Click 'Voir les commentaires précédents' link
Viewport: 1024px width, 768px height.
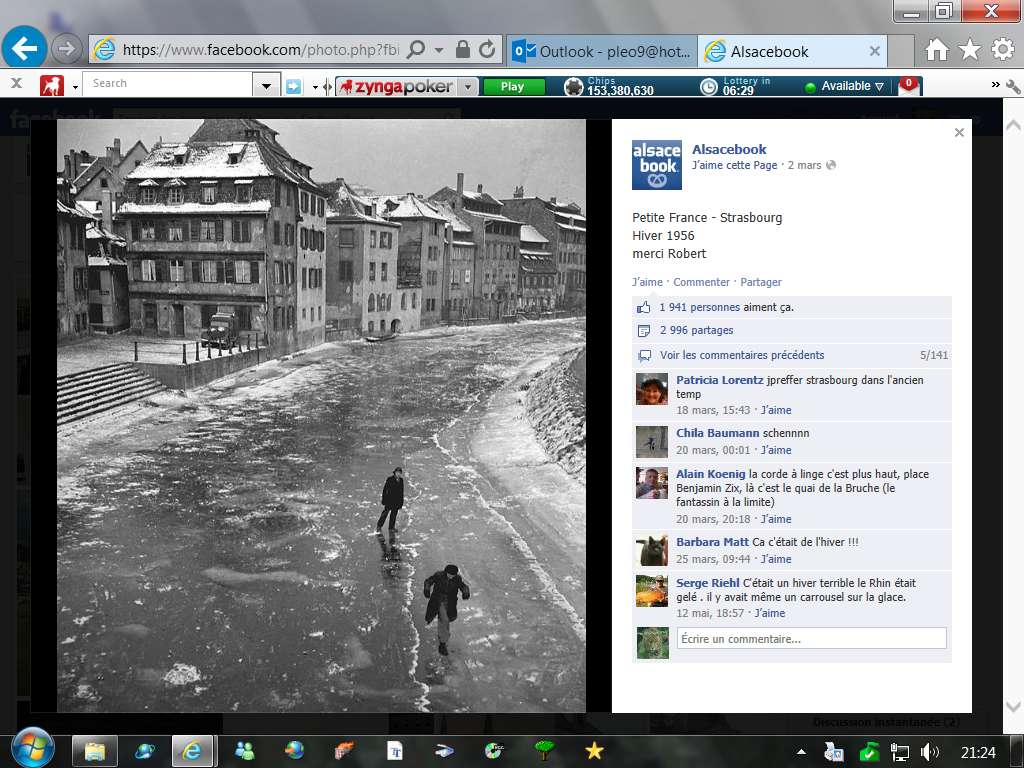coord(741,355)
